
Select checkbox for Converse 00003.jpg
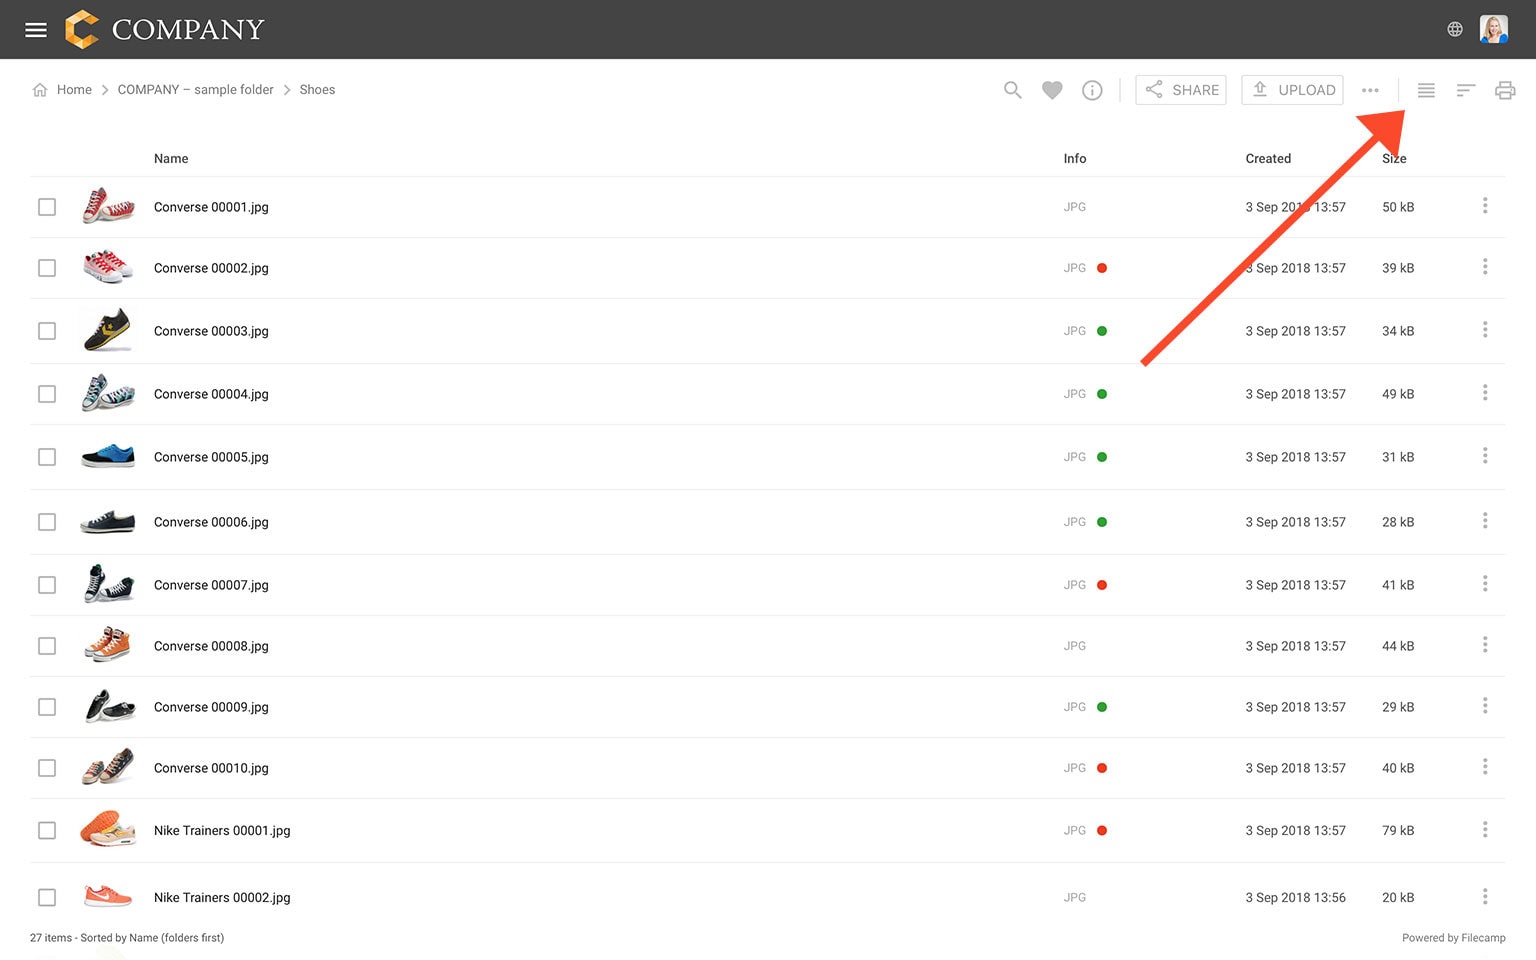coord(47,331)
